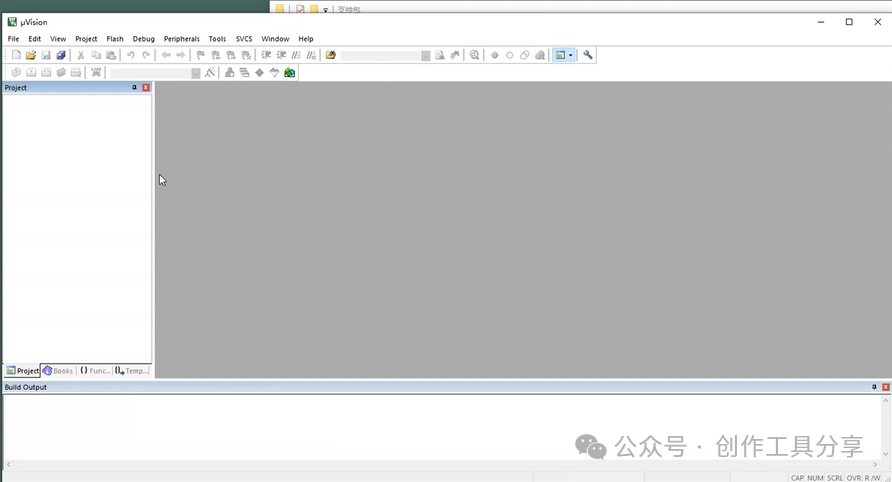The width and height of the screenshot is (892, 482).
Task: Close the Project panel
Action: (146, 88)
